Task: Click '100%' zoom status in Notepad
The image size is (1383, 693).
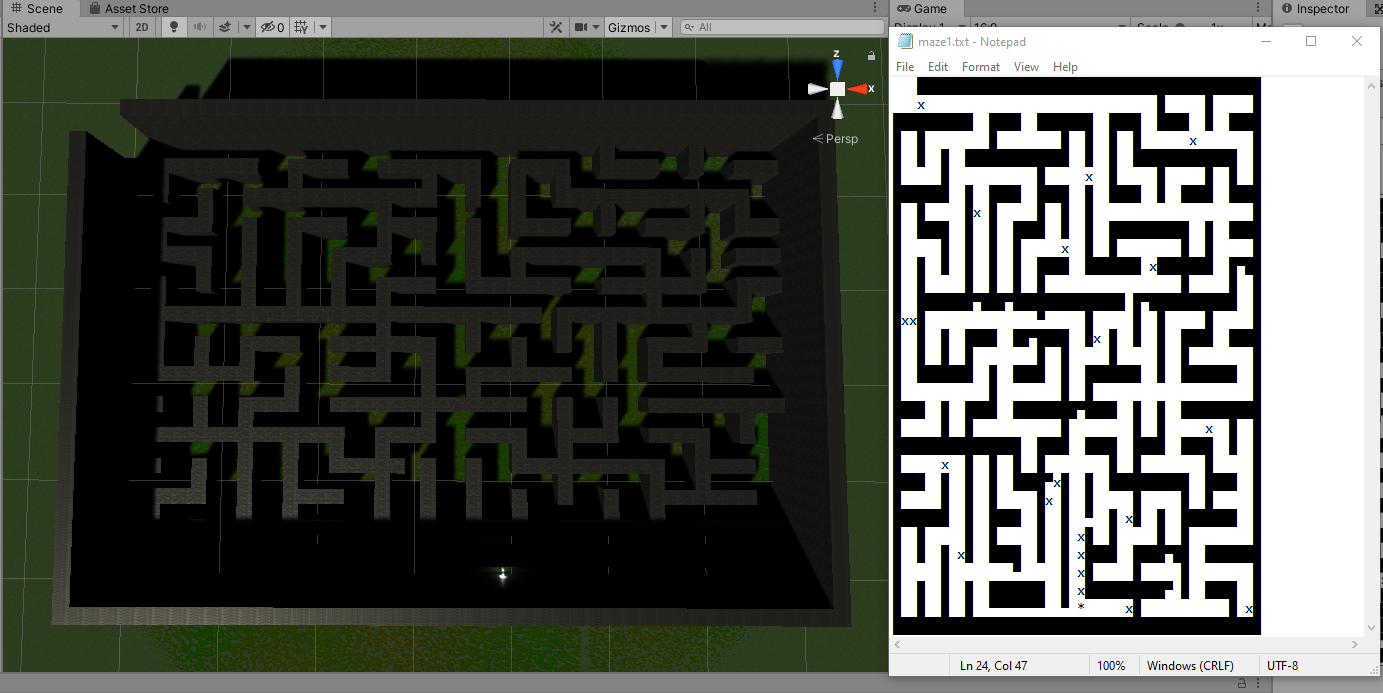Action: [x=1111, y=666]
